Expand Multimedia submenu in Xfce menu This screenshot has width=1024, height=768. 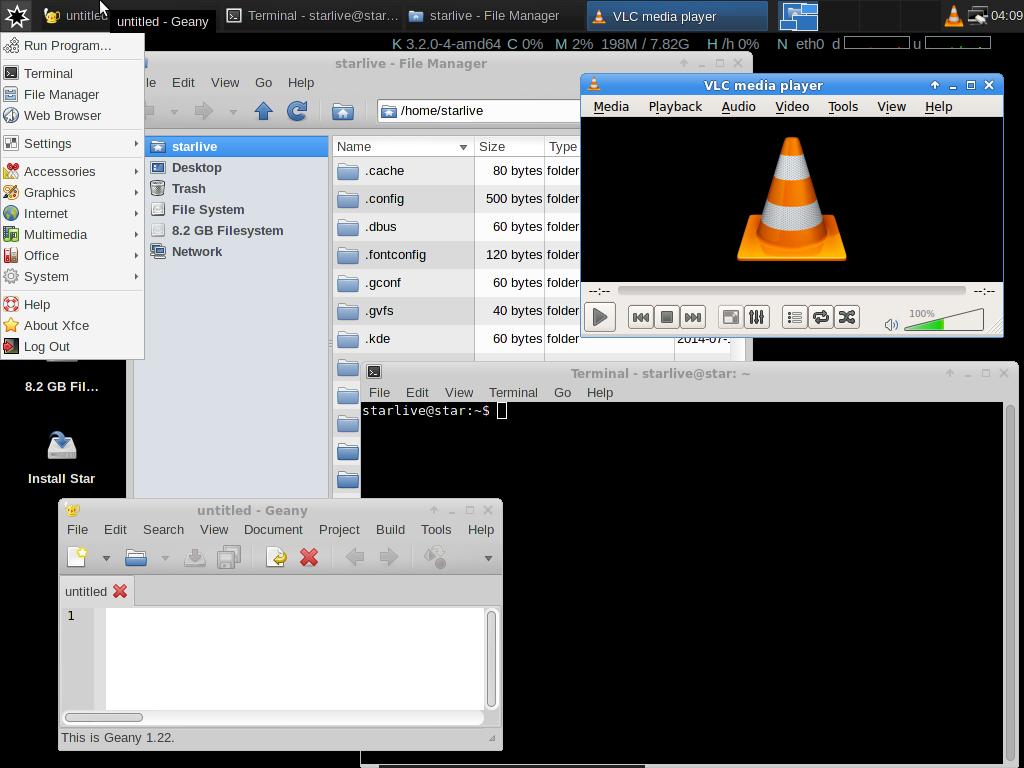tap(72, 234)
